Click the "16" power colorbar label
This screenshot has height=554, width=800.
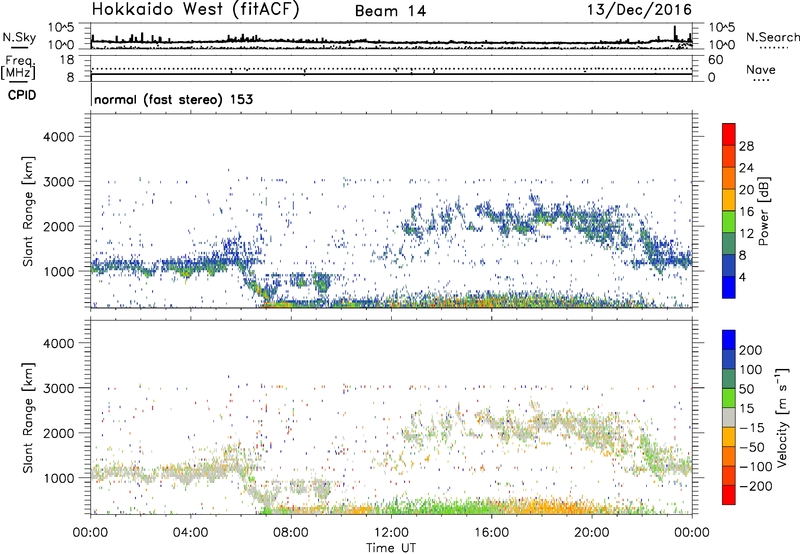click(x=746, y=212)
